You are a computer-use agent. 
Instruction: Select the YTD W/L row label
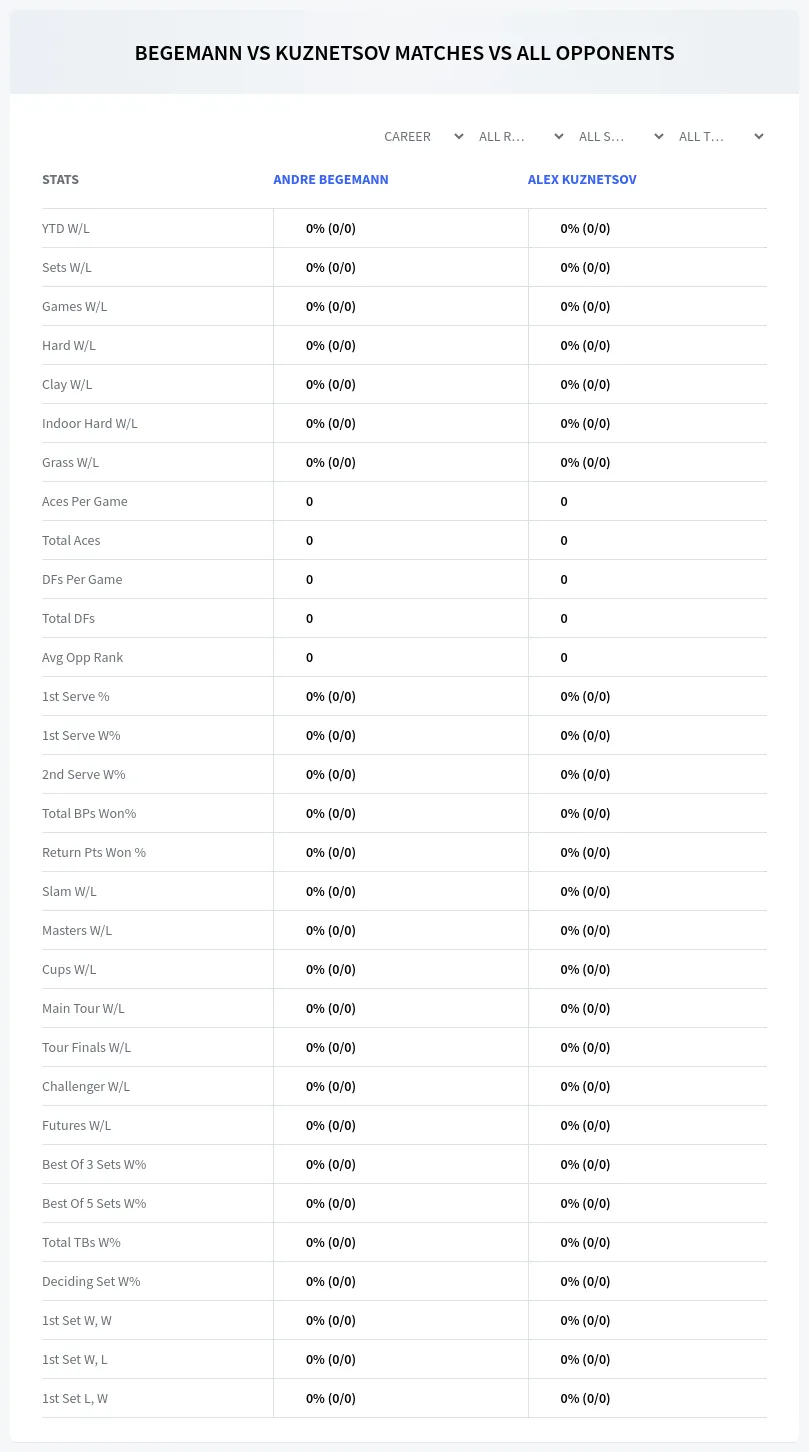(x=66, y=228)
